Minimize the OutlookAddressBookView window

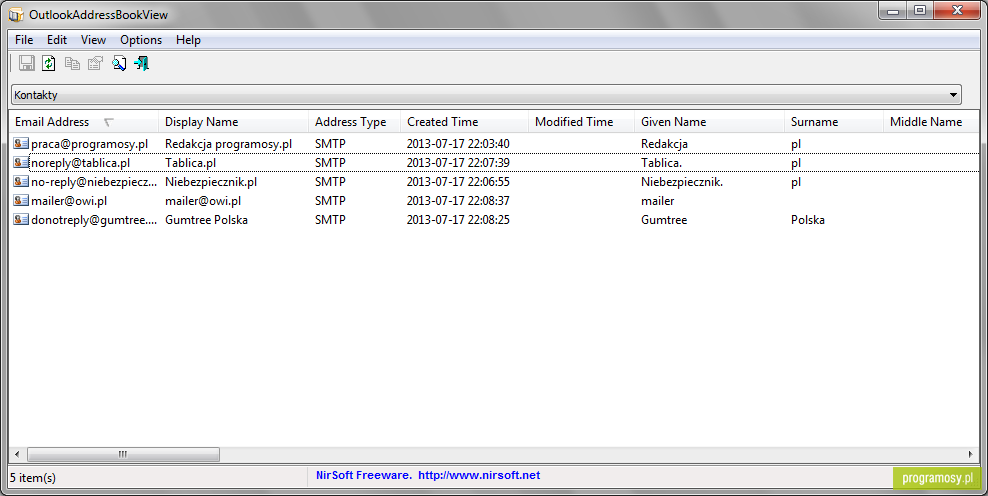893,11
